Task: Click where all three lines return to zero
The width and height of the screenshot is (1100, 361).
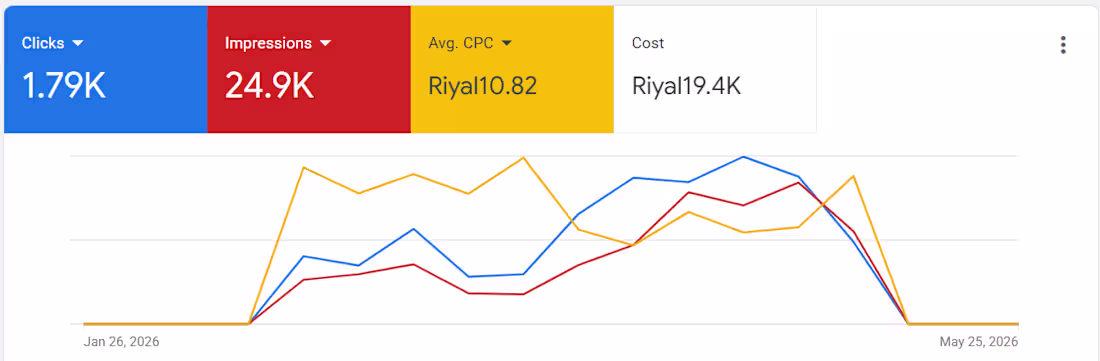Action: (908, 324)
